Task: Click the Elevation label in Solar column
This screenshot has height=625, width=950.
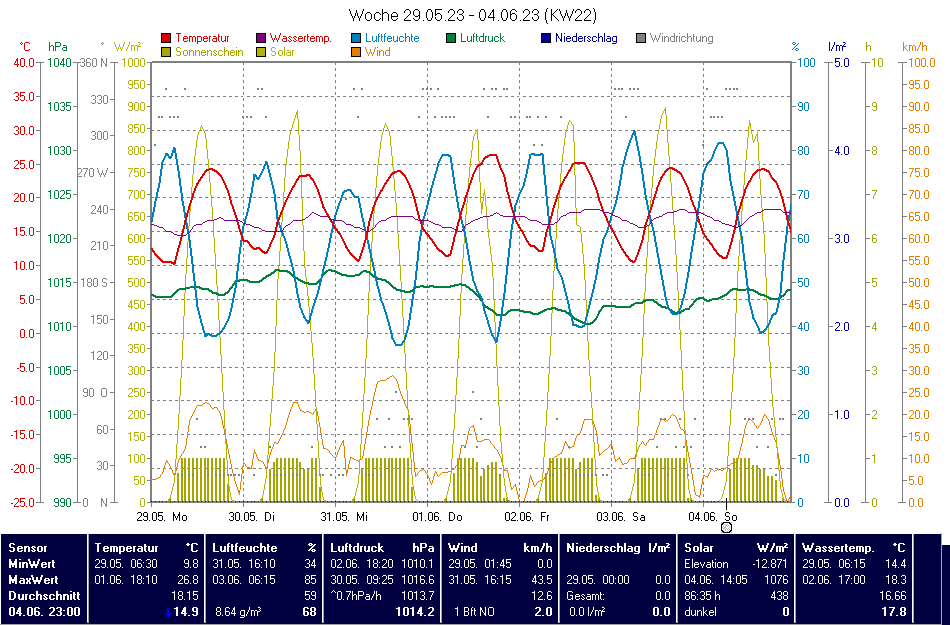Action: coord(706,564)
